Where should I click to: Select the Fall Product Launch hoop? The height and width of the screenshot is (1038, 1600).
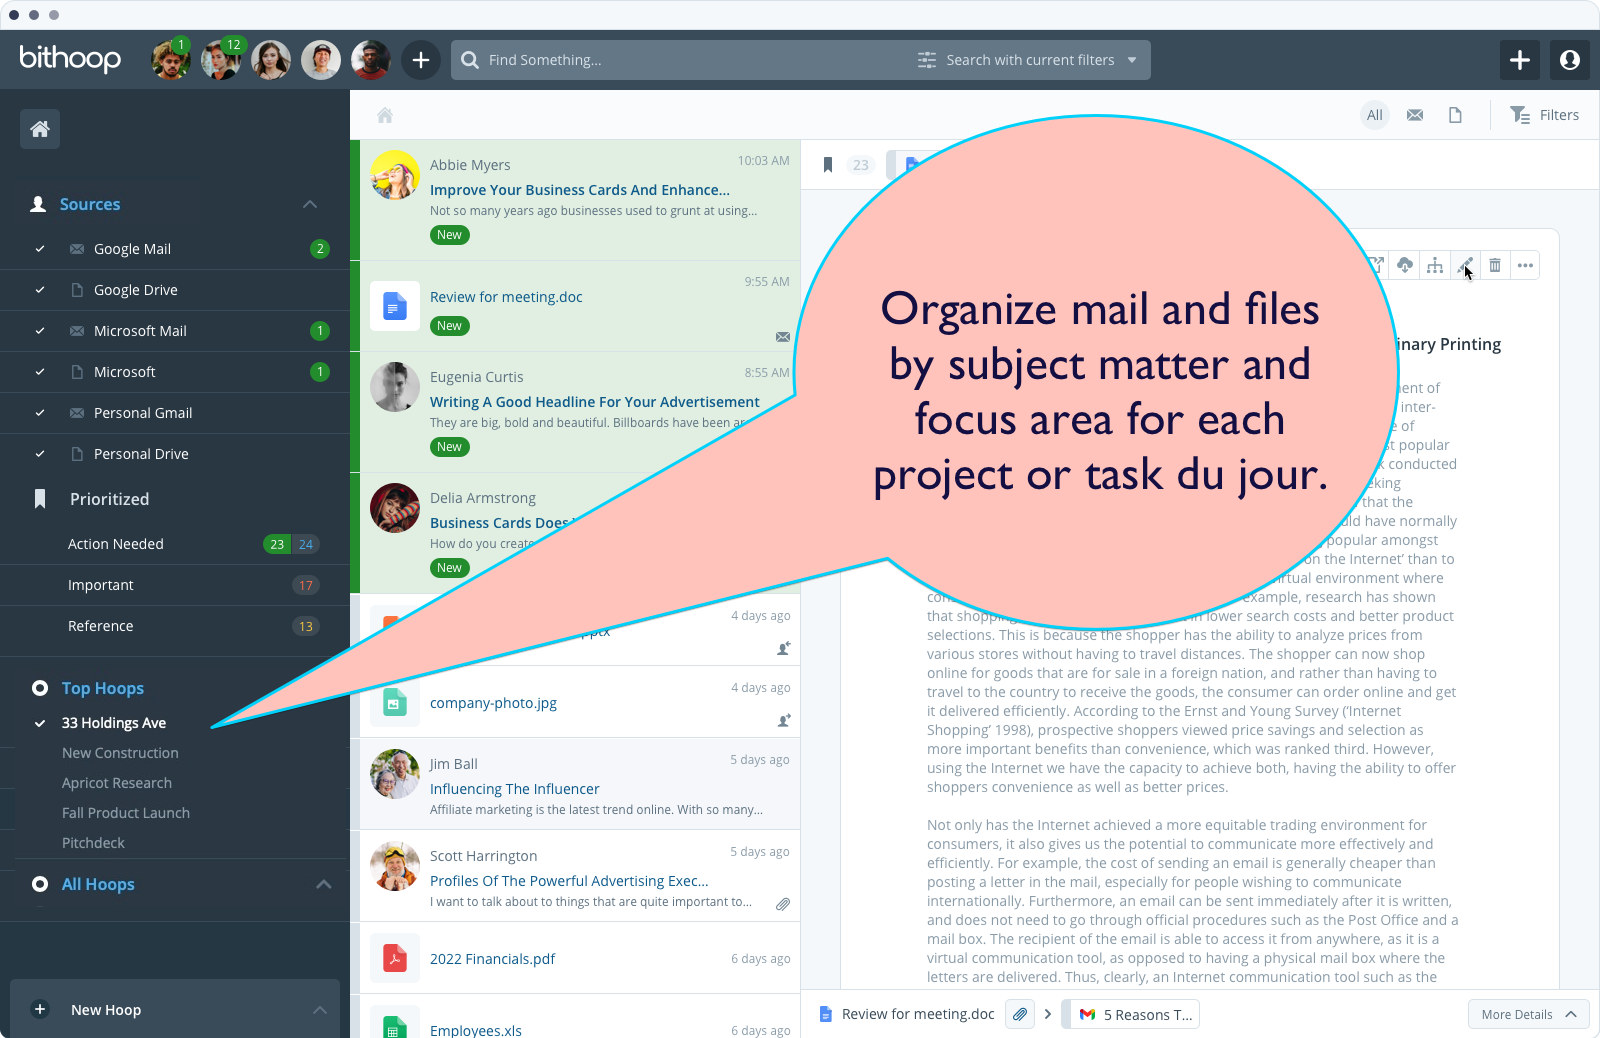(126, 813)
